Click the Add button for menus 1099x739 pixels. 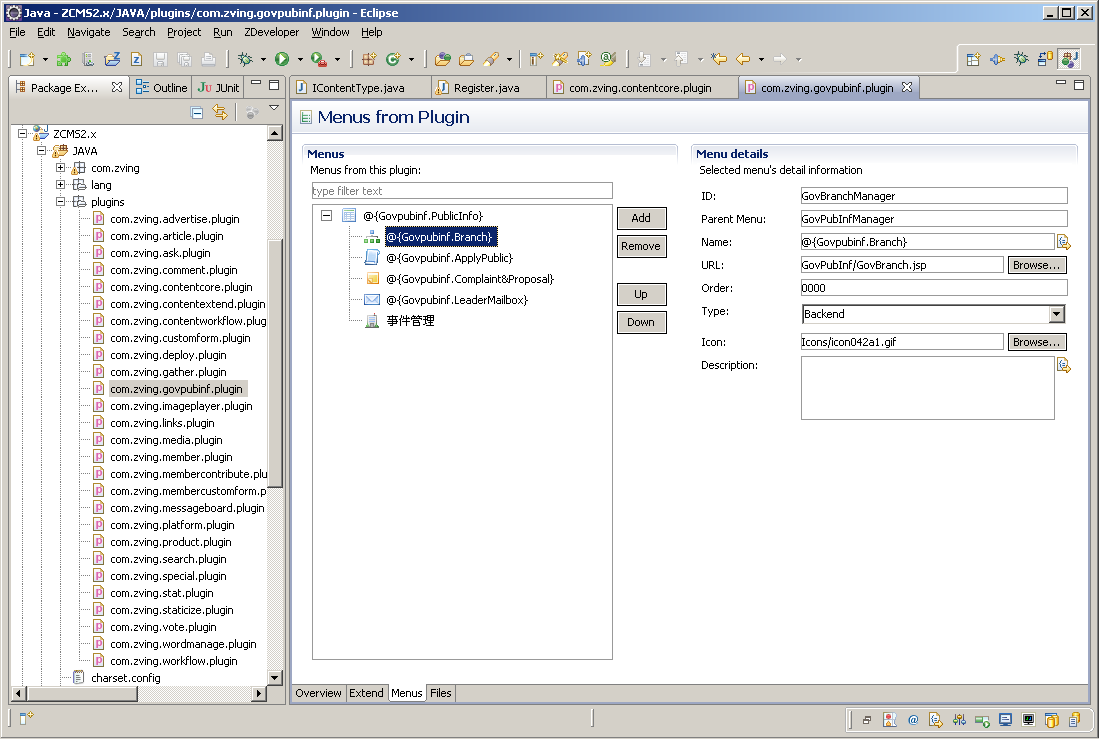641,218
